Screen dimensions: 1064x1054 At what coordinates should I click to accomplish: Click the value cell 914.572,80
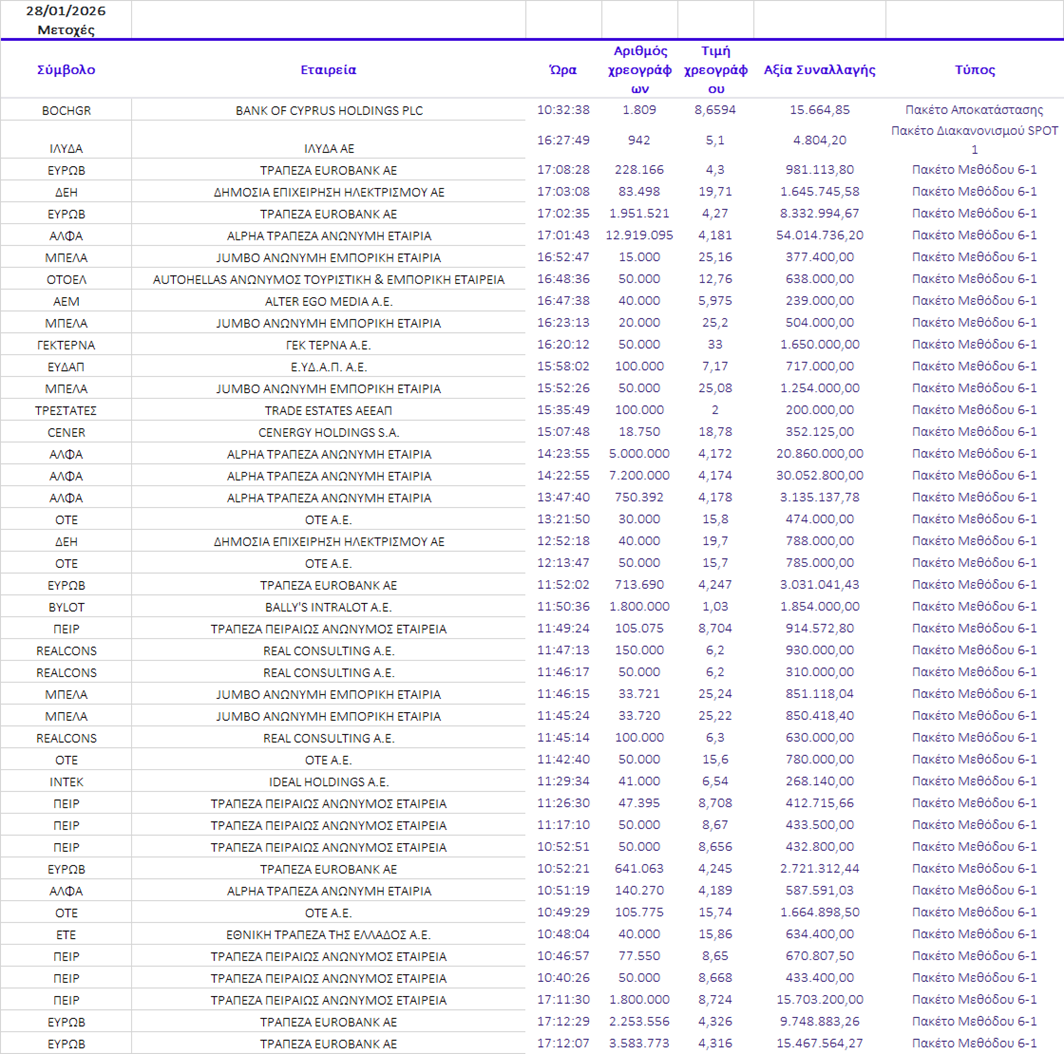point(820,628)
